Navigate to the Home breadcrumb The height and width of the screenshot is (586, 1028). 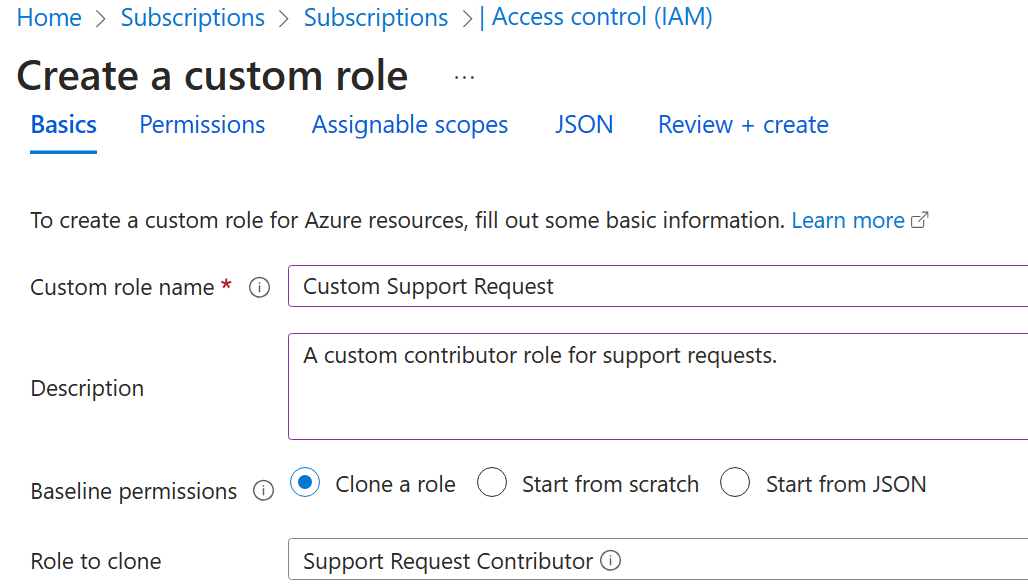point(49,18)
